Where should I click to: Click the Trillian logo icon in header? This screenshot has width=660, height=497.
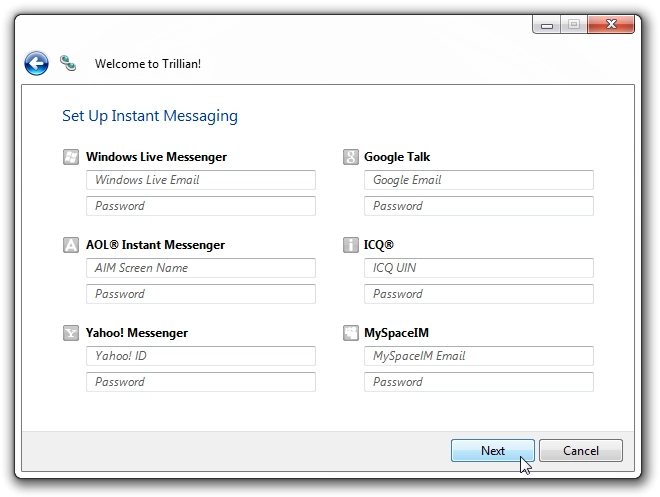tap(68, 63)
